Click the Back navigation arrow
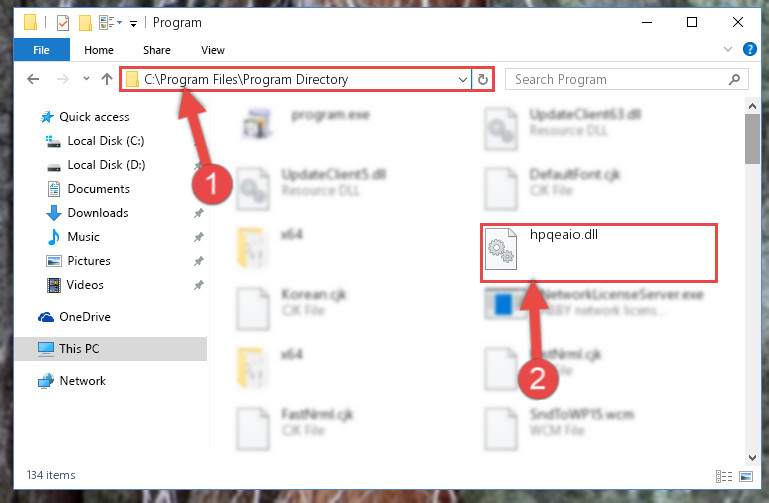This screenshot has width=769, height=503. pyautogui.click(x=33, y=79)
